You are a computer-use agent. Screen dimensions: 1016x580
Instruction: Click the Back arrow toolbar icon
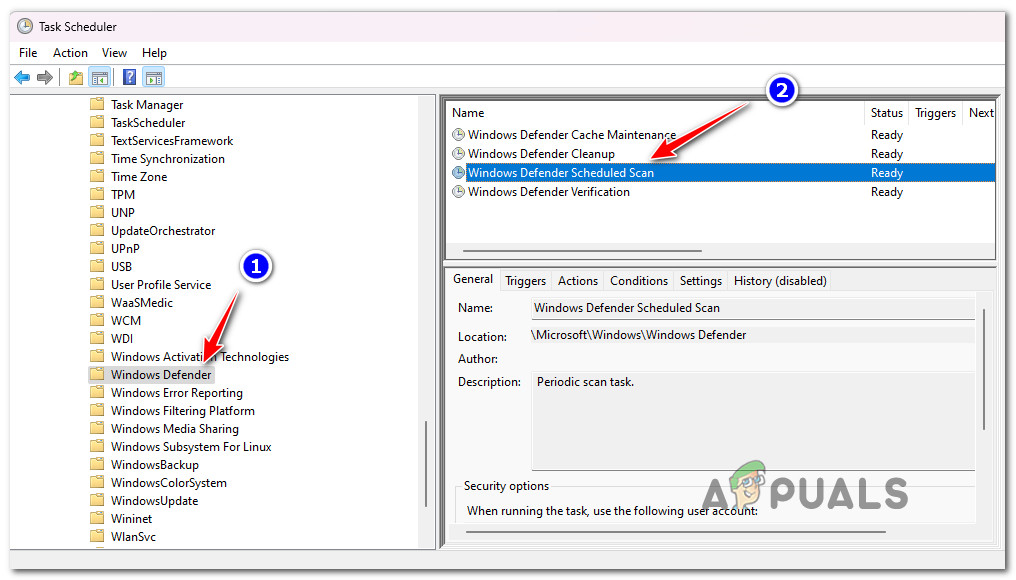pyautogui.click(x=22, y=78)
